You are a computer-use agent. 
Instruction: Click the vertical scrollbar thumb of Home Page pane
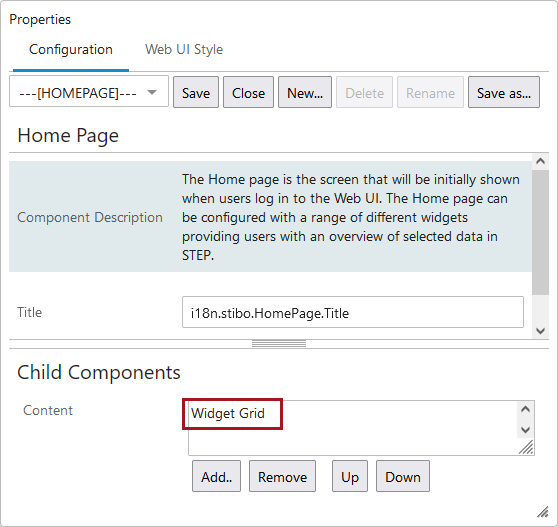click(x=540, y=232)
